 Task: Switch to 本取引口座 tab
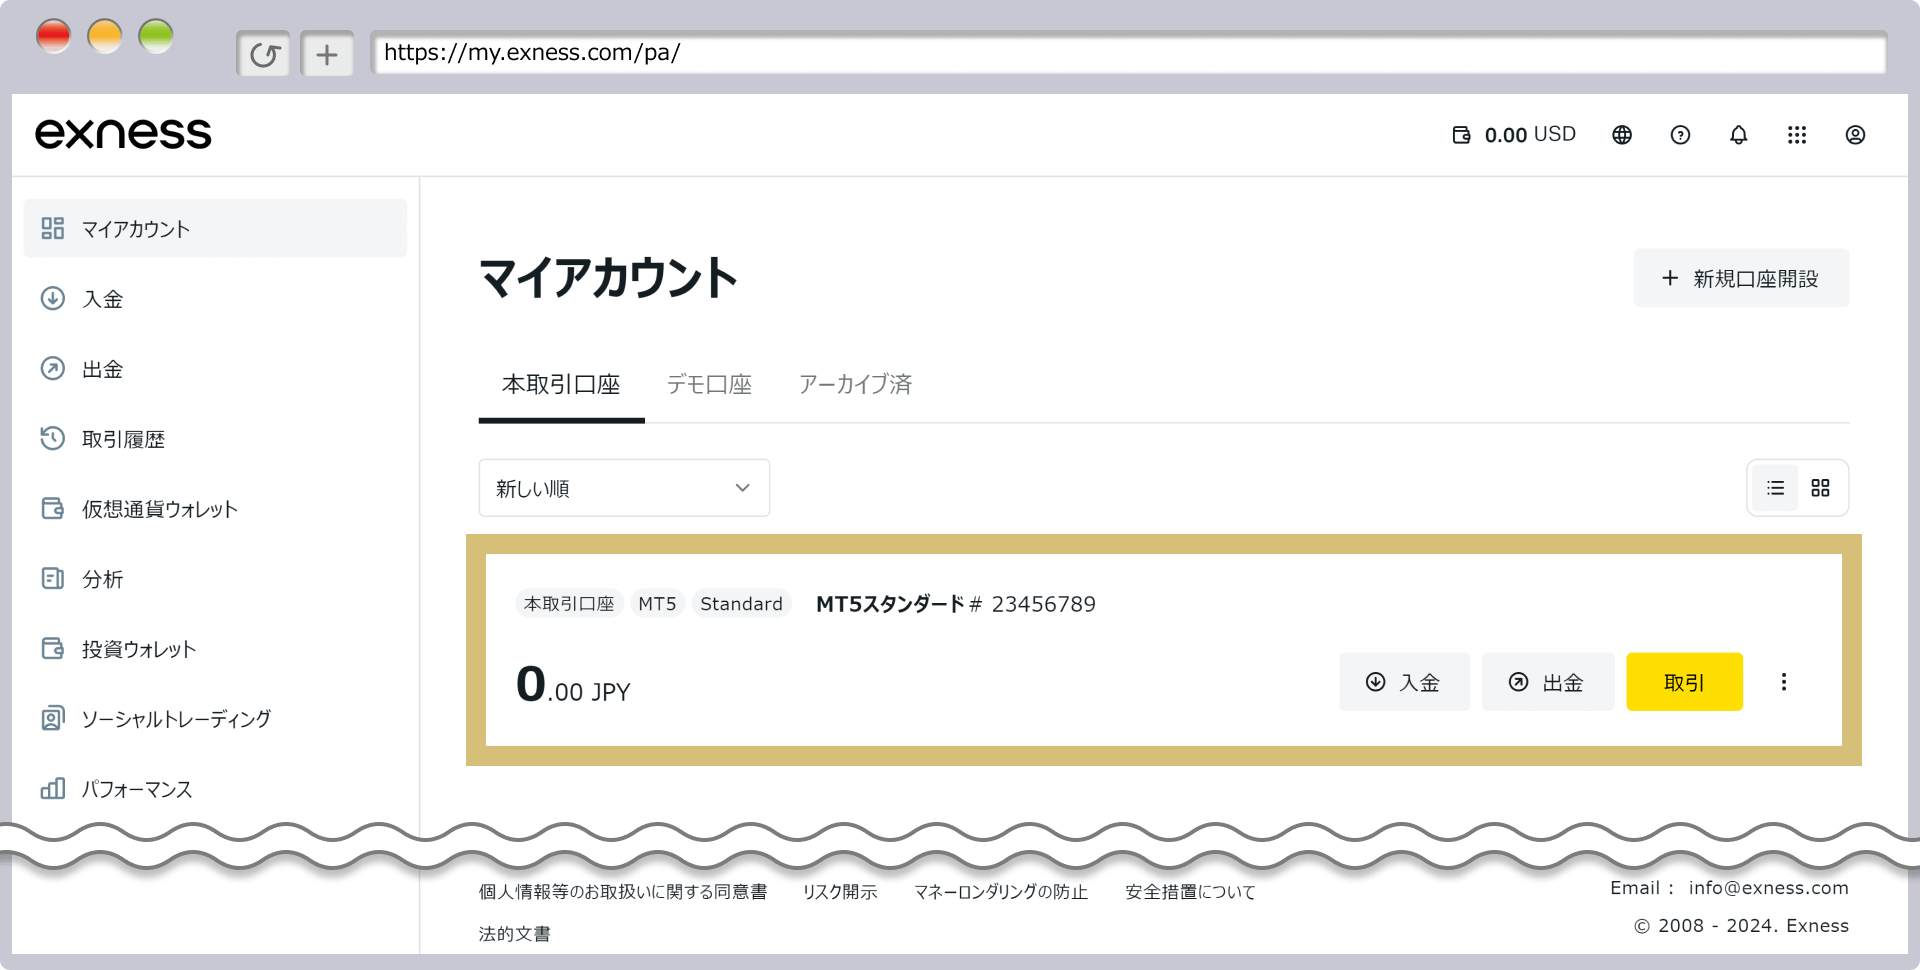click(x=561, y=384)
